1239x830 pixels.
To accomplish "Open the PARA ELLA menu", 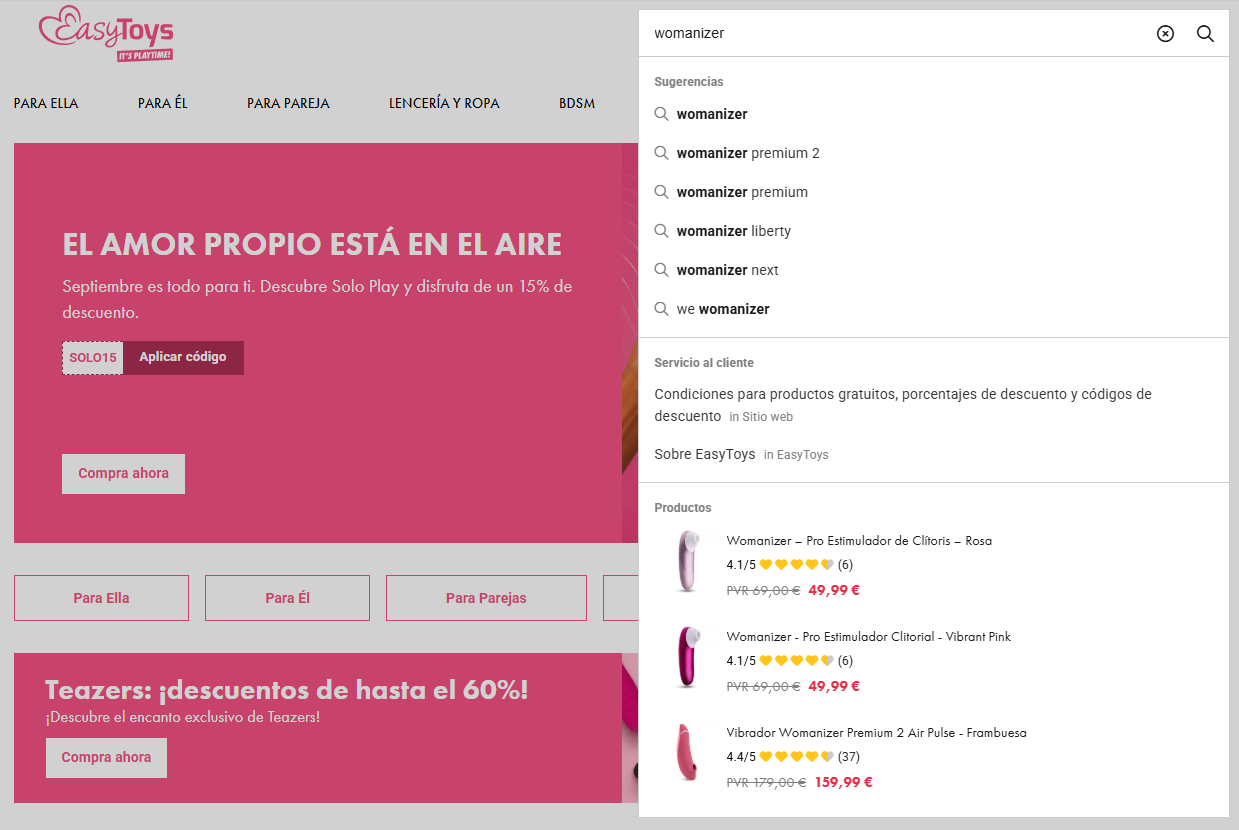I will tap(46, 103).
